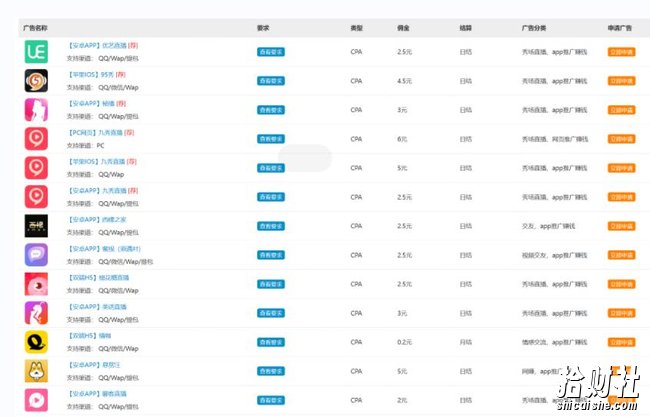The height and width of the screenshot is (417, 650).
Task: Click the fox face app icon
Action: tap(36, 371)
